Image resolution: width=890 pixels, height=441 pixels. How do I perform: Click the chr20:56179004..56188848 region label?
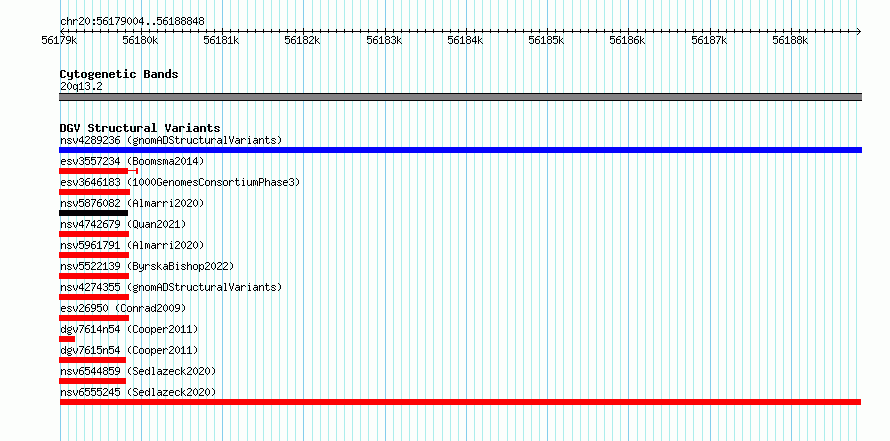[x=132, y=21]
